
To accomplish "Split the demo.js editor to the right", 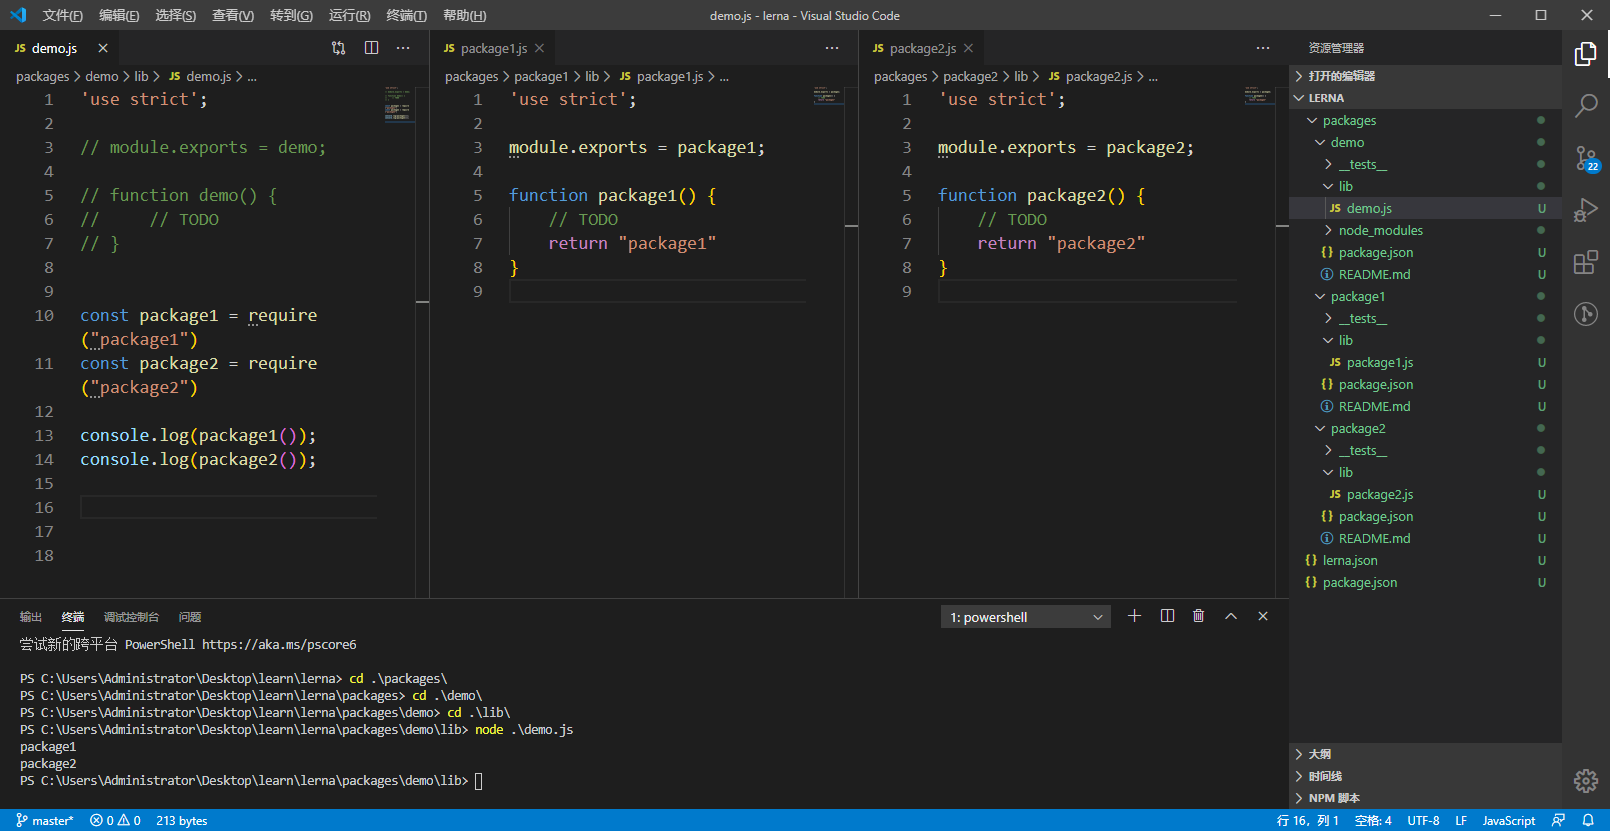I will tap(372, 48).
